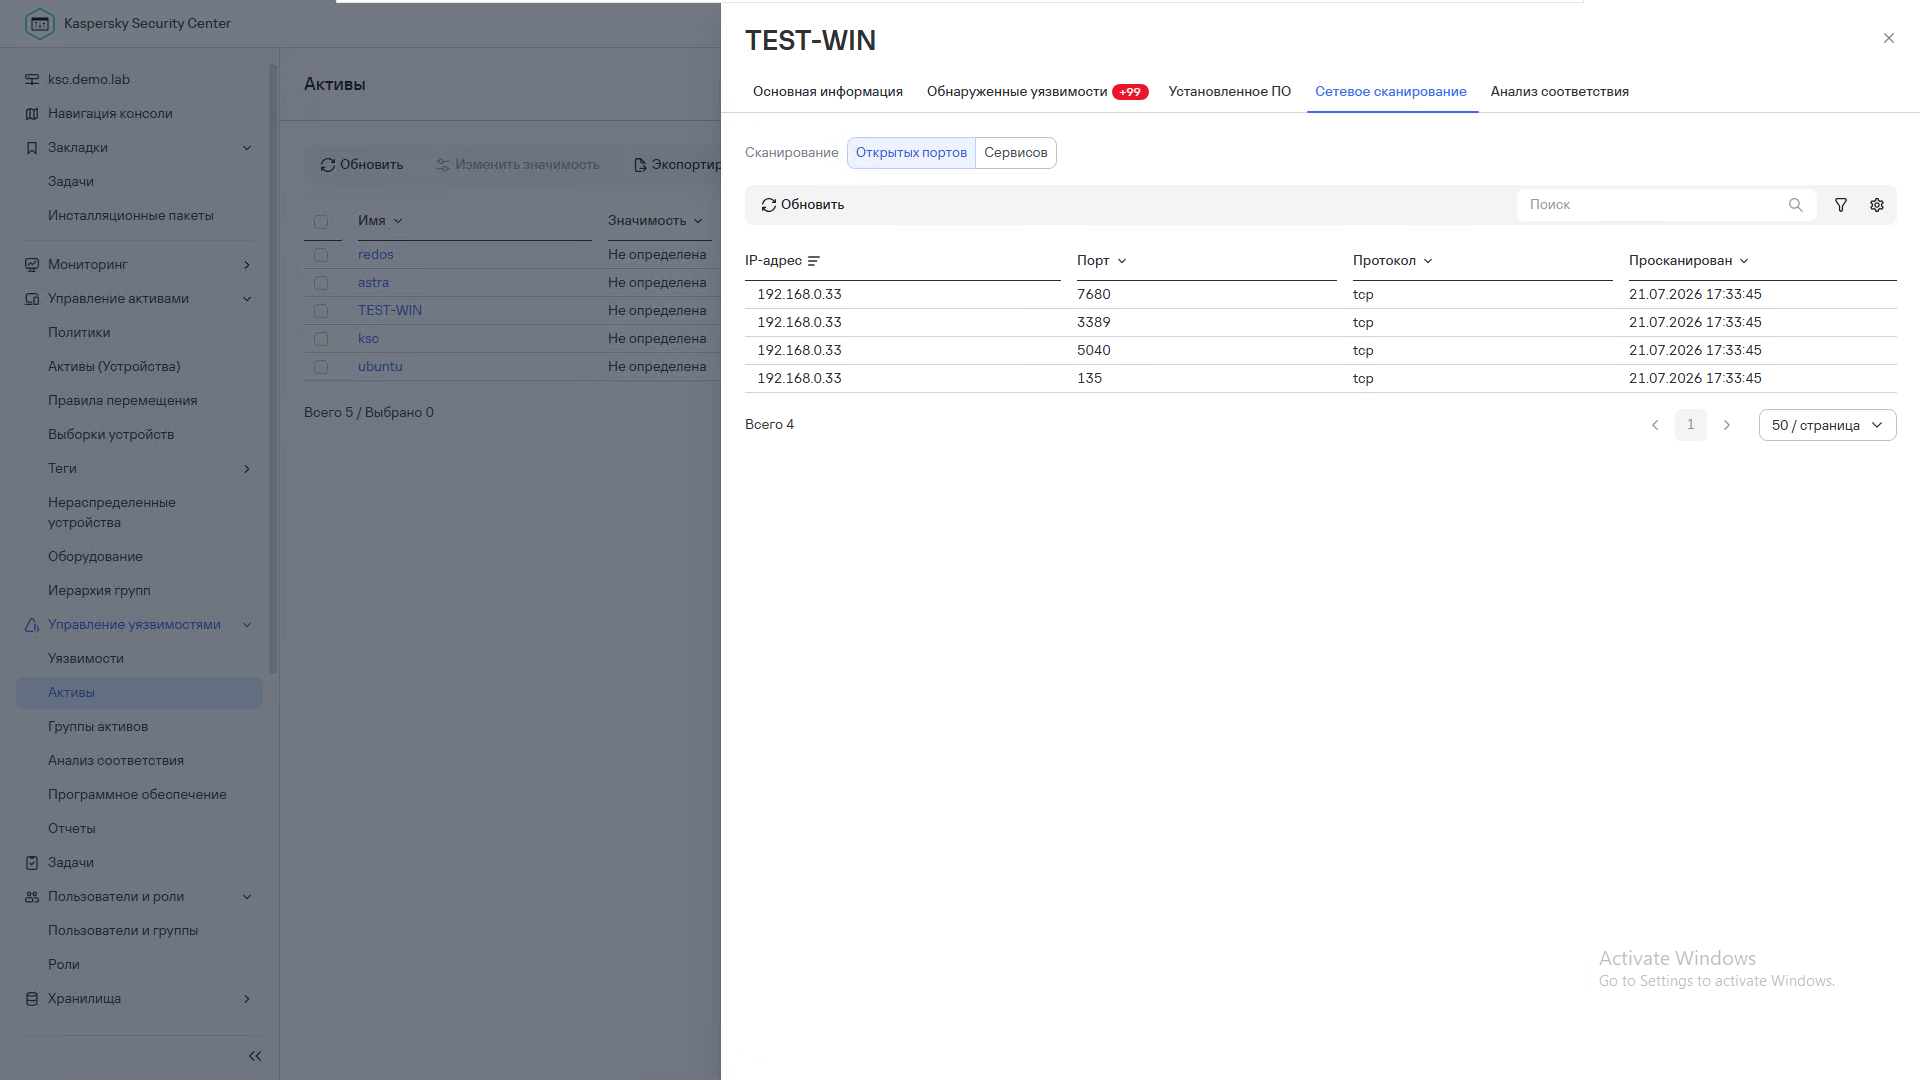
Task: Open Уязвимости in the sidebar
Action: click(x=86, y=659)
